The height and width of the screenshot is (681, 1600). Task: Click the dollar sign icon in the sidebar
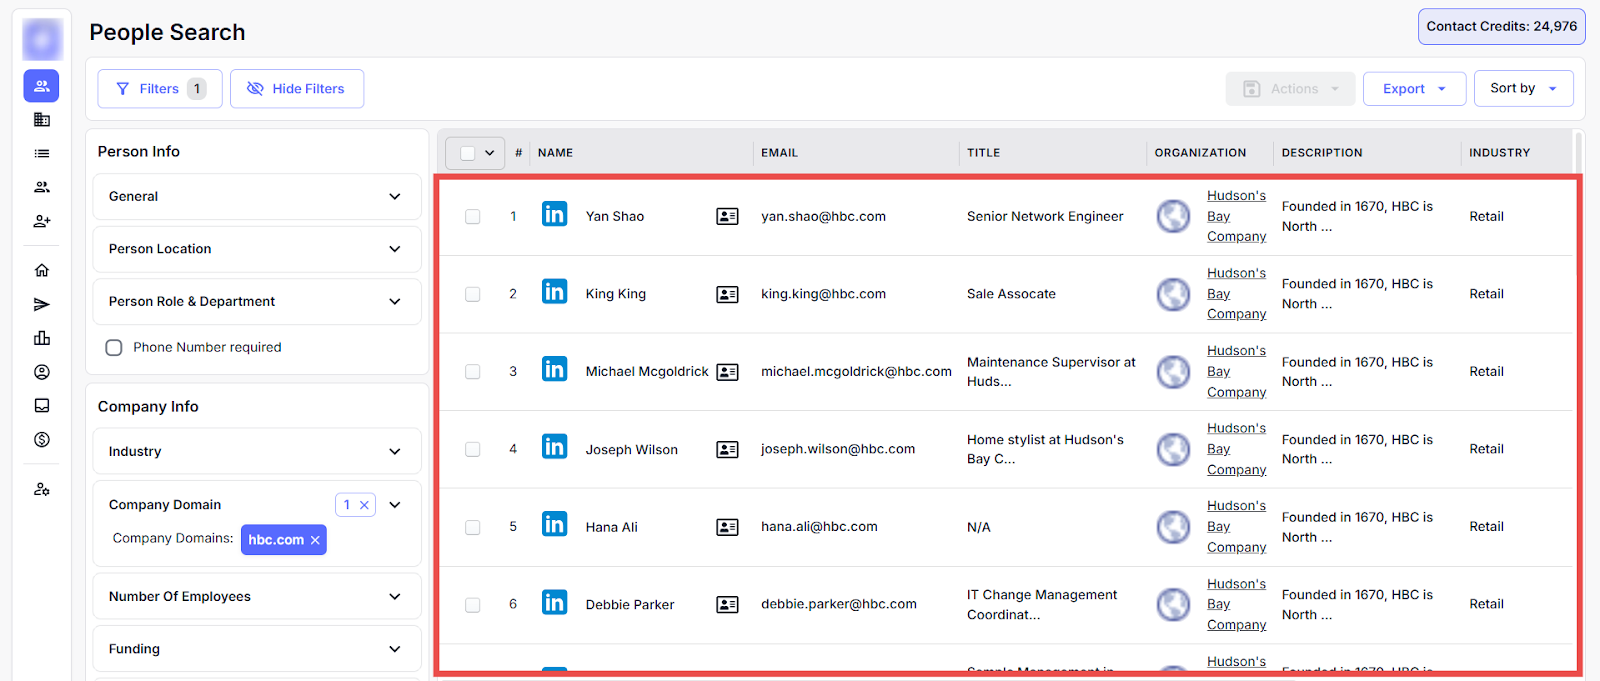(x=42, y=439)
